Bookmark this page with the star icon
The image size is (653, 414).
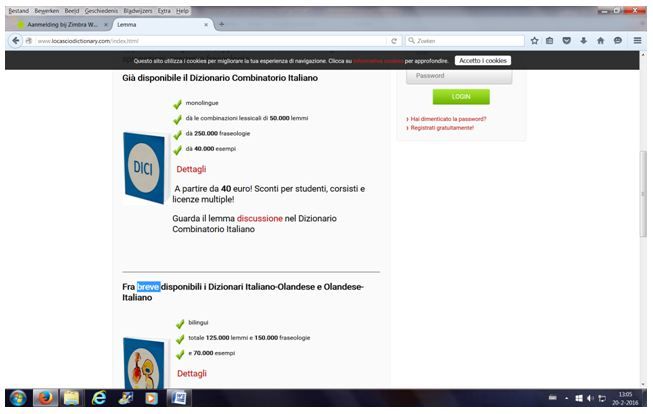pyautogui.click(x=534, y=40)
